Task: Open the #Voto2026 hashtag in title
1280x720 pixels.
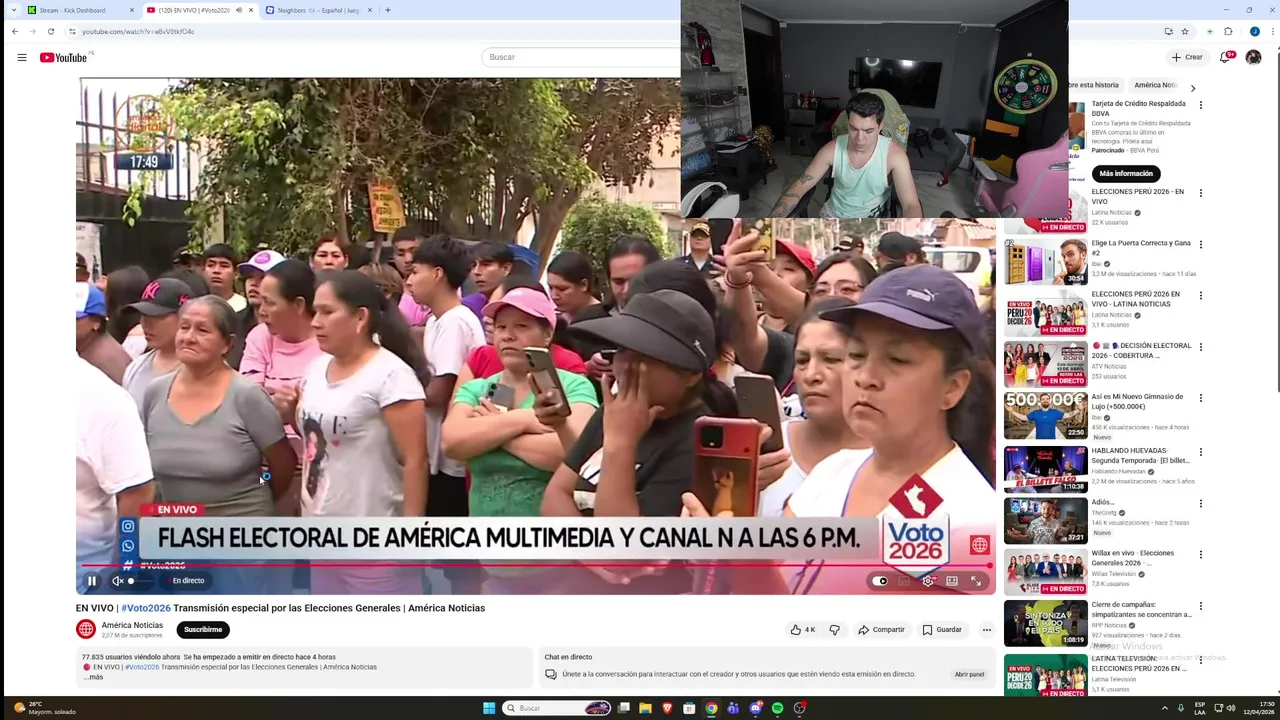Action: tap(146, 608)
